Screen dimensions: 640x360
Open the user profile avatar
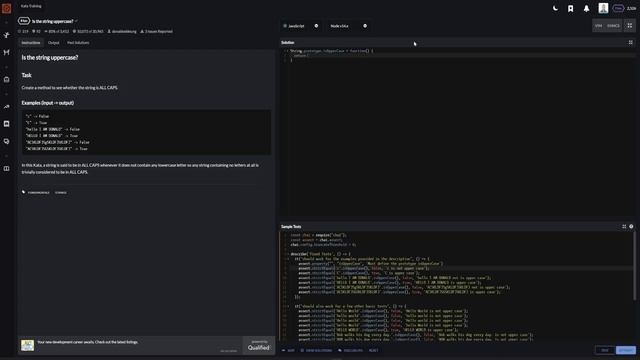(603, 8)
